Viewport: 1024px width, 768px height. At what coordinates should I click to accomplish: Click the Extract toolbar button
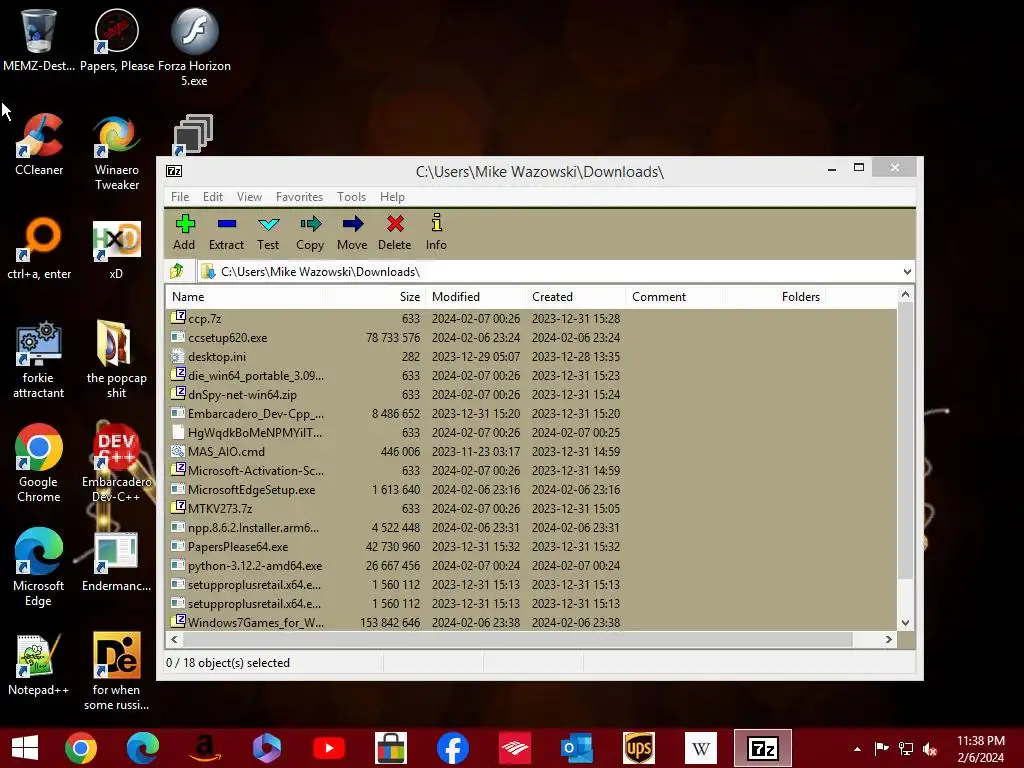[x=226, y=232]
